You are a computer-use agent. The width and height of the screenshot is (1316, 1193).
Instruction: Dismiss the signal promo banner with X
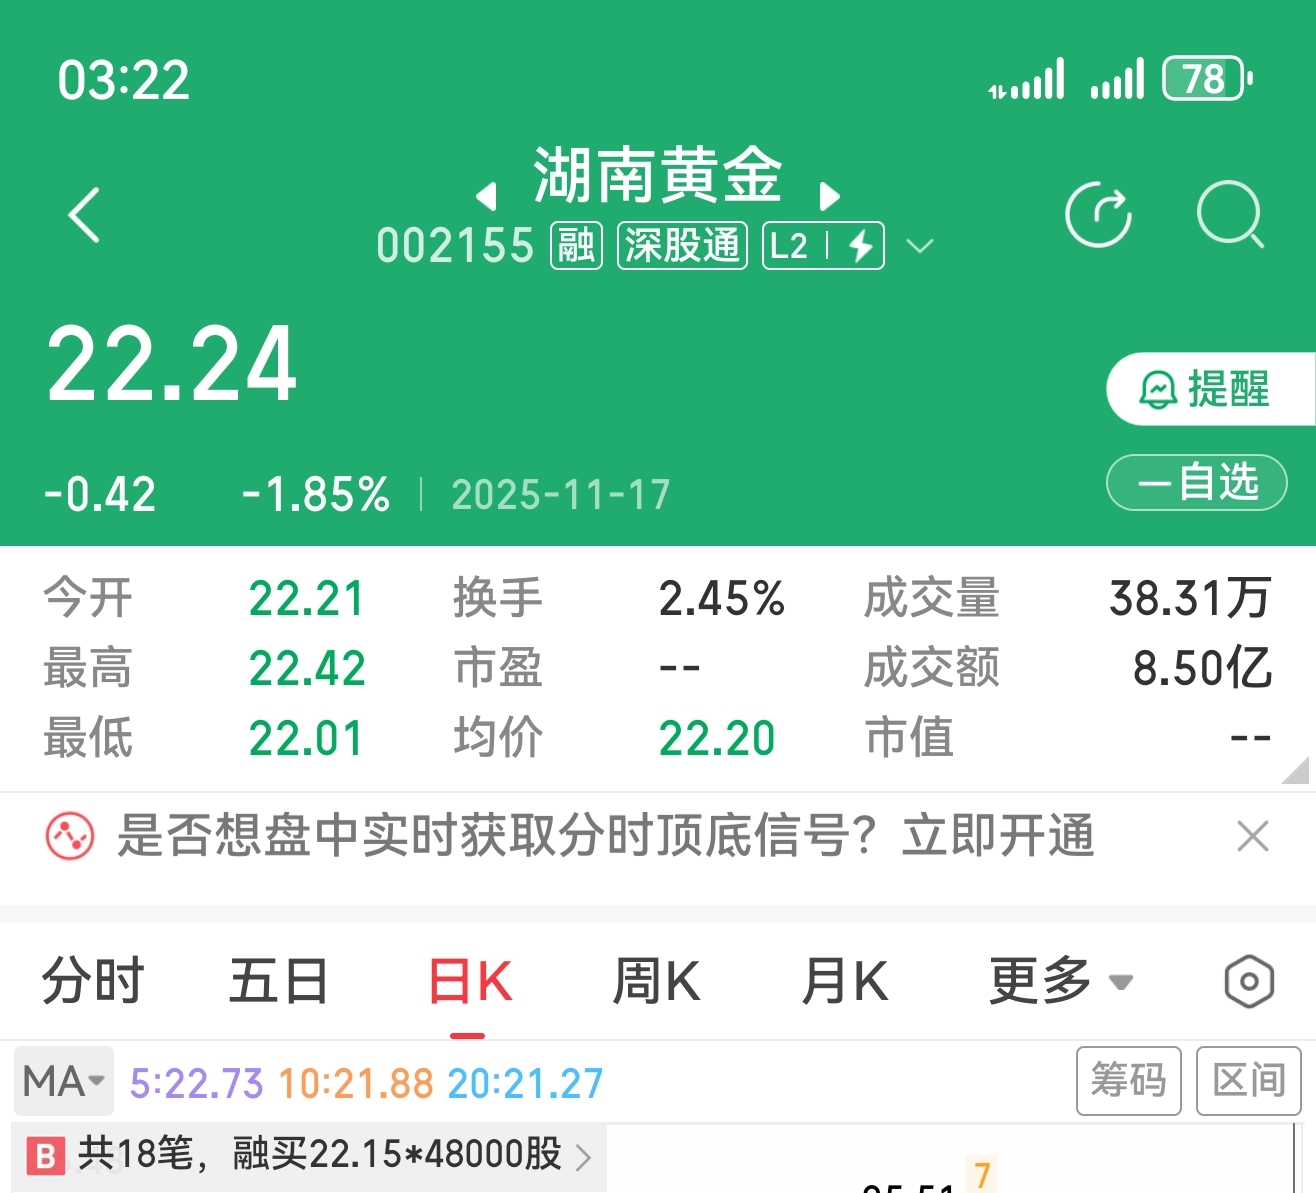1252,836
